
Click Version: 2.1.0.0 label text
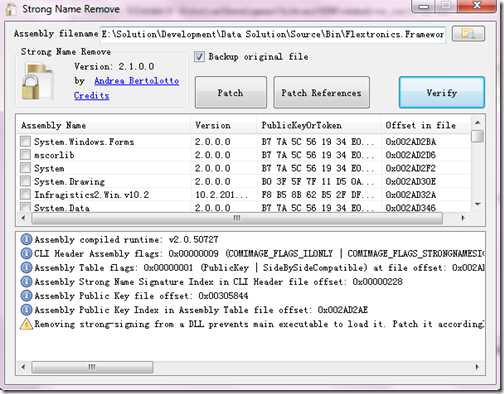pos(114,66)
